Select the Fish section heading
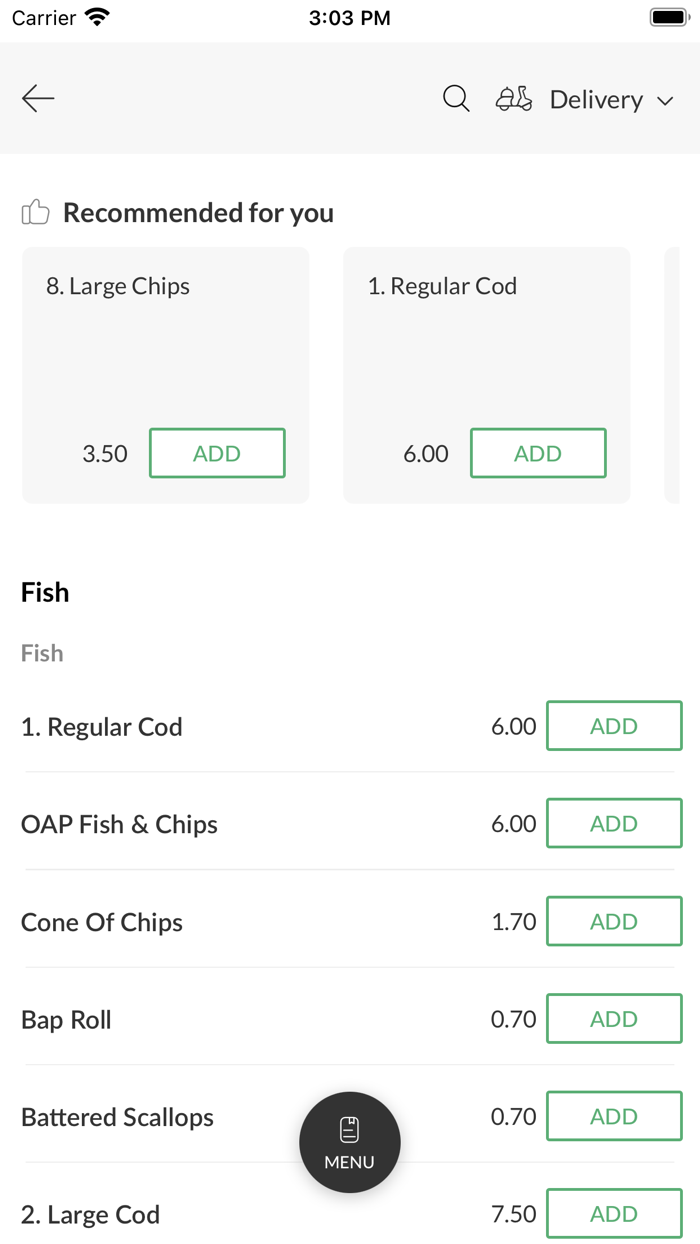The image size is (700, 1244). tap(44, 592)
